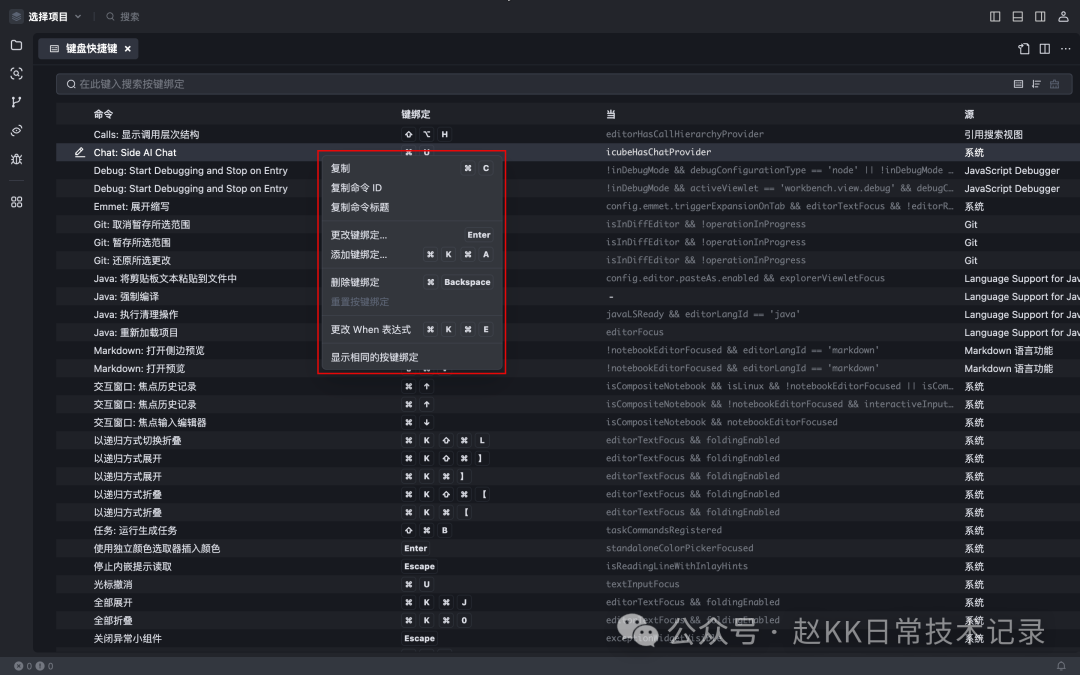Choose 删除键绑定 in the context menu
Image resolution: width=1080 pixels, height=675 pixels.
tap(355, 282)
